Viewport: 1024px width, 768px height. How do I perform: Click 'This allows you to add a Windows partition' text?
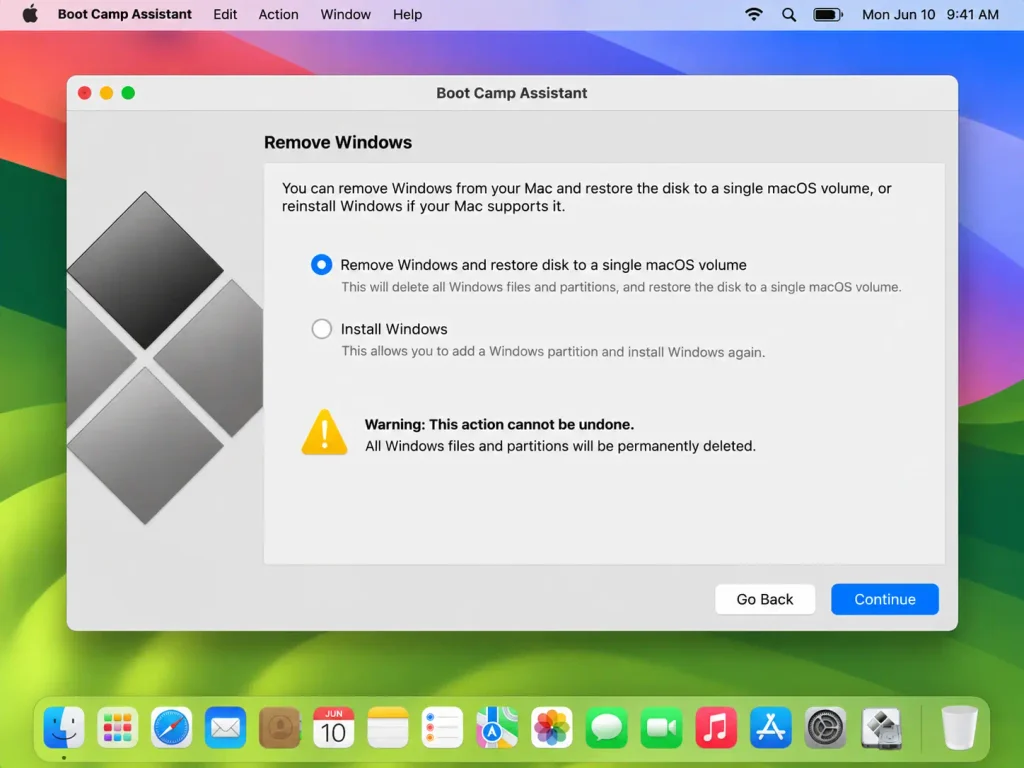tap(552, 351)
